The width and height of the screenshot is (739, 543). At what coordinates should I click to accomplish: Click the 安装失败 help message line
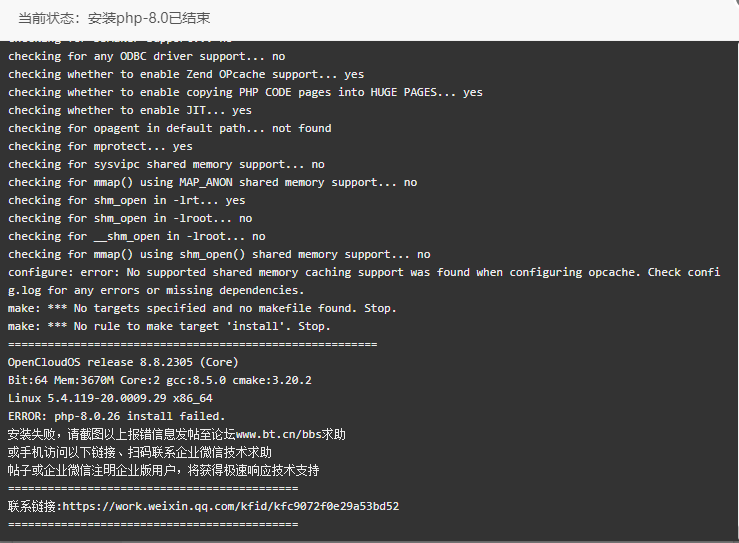point(177,434)
